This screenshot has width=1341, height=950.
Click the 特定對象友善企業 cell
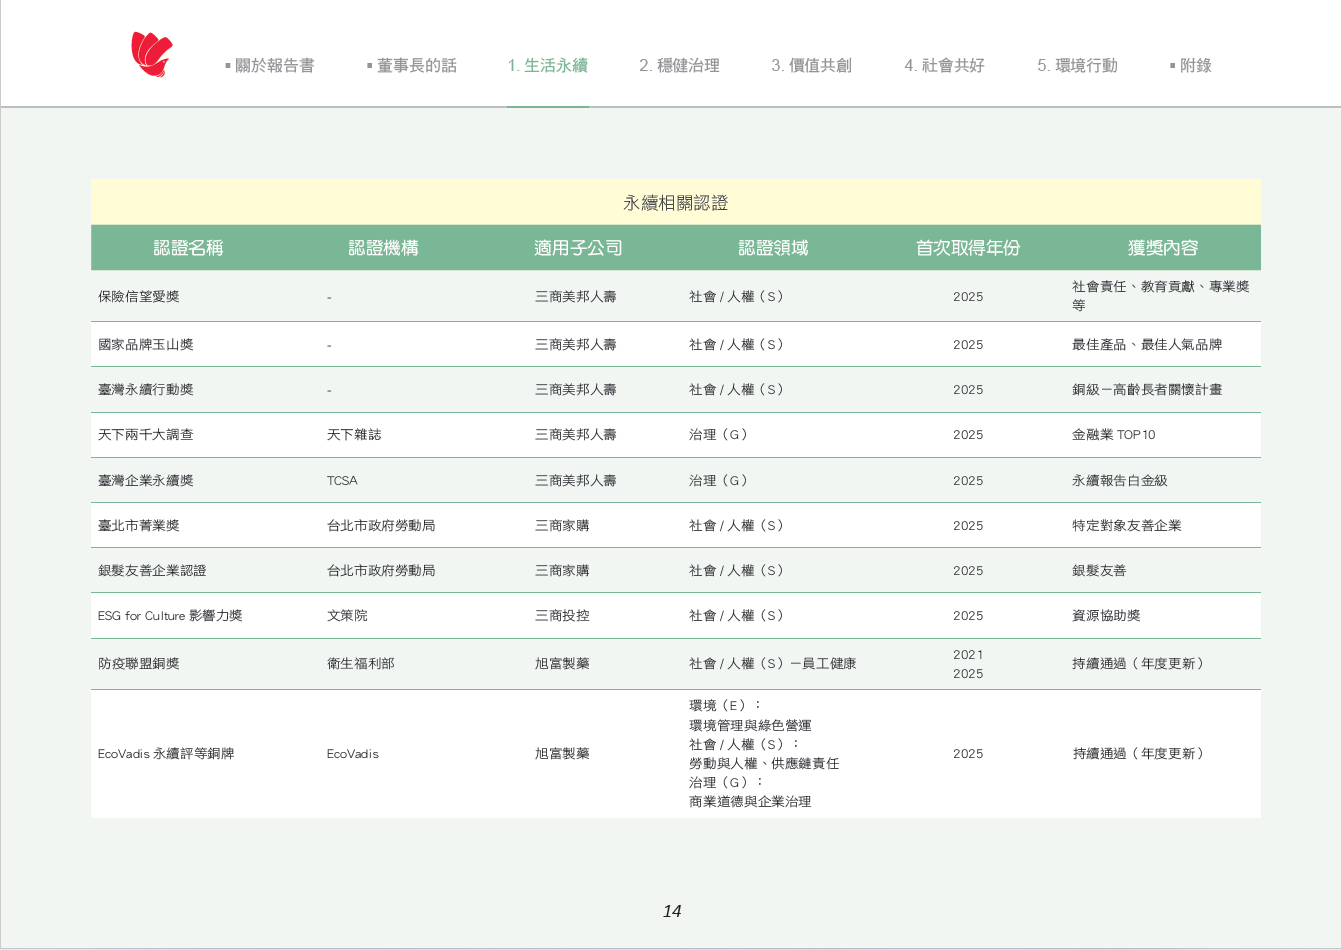coord(1127,526)
